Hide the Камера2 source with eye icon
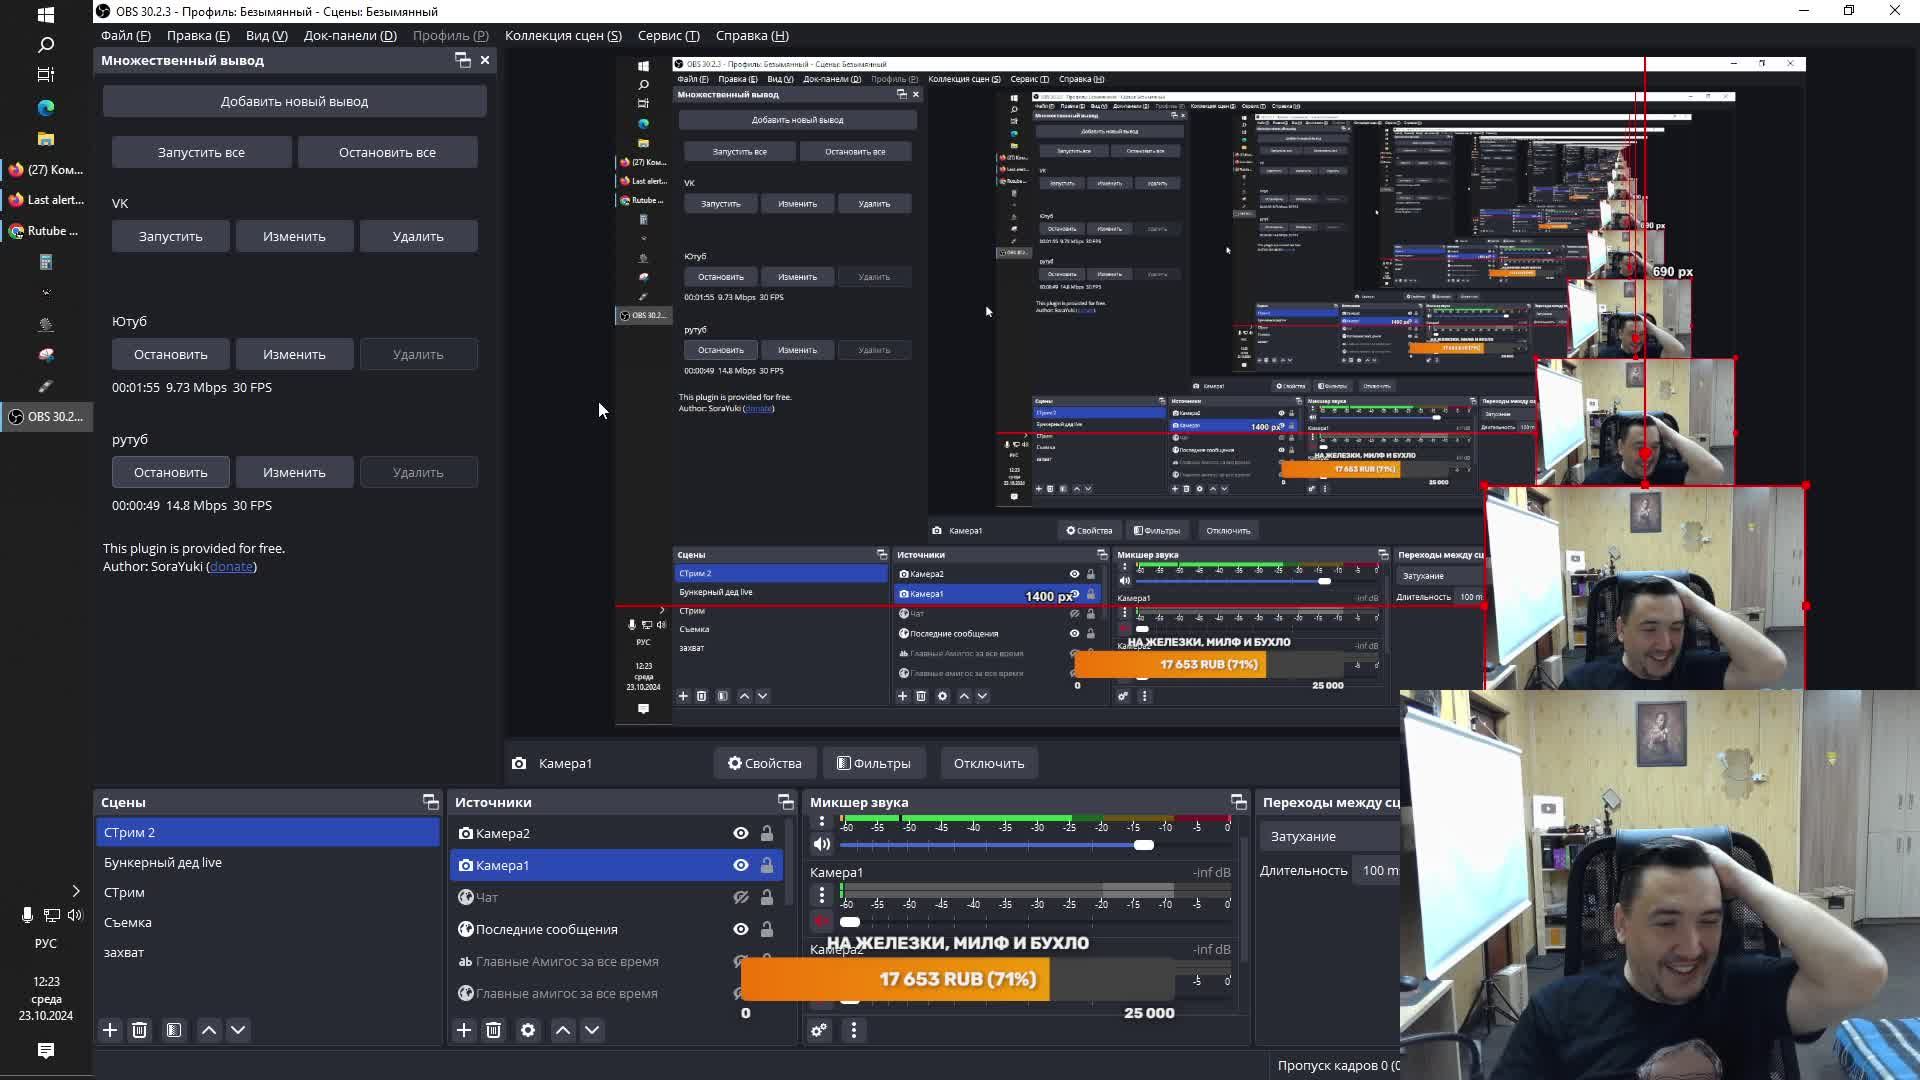1920x1080 pixels. 740,833
